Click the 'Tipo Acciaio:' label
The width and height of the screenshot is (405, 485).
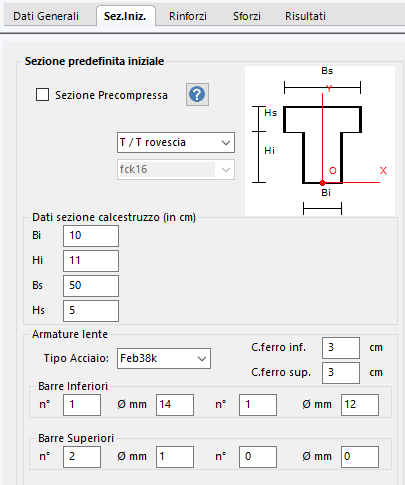(76, 359)
